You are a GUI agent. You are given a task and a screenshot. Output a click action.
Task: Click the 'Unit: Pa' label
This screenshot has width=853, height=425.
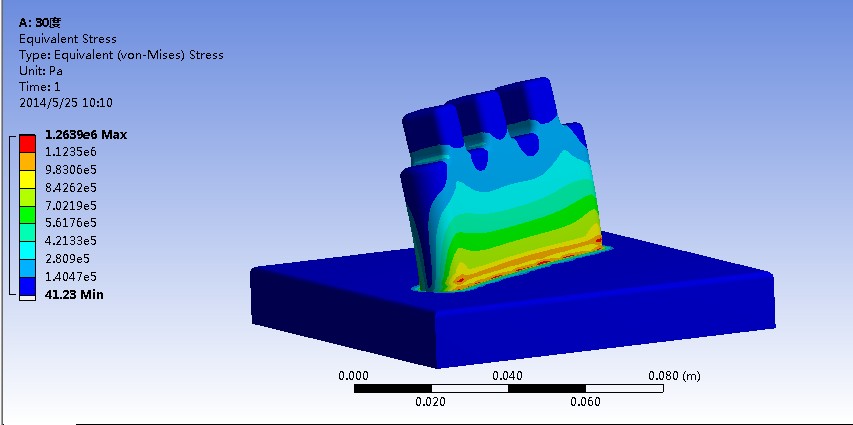pos(41,71)
